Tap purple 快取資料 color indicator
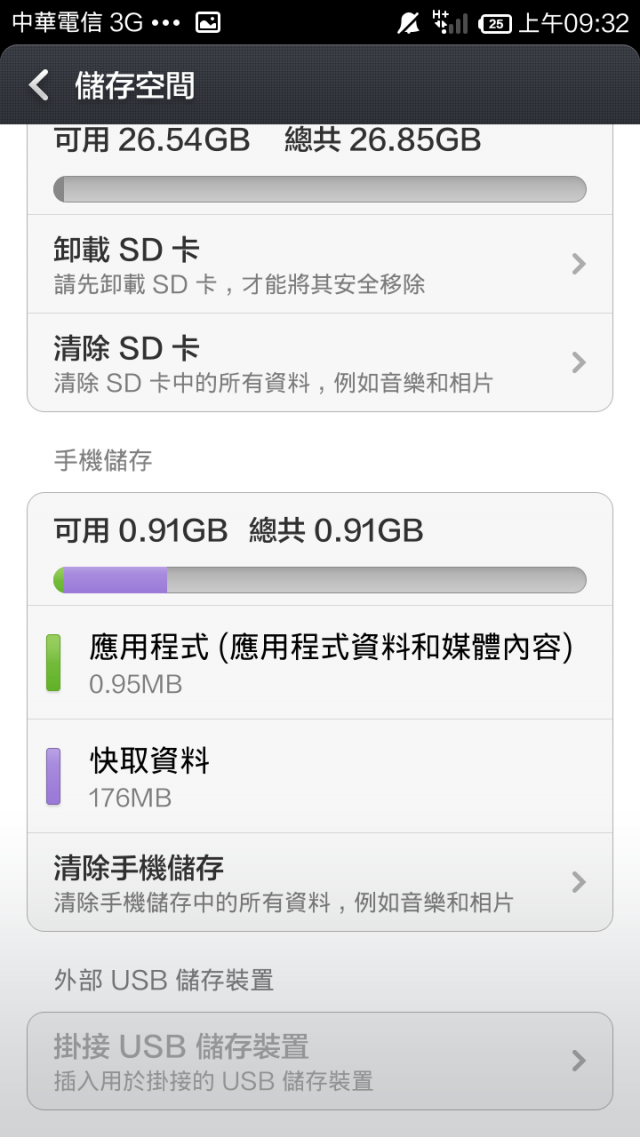Image resolution: width=640 pixels, height=1138 pixels. pyautogui.click(x=53, y=776)
